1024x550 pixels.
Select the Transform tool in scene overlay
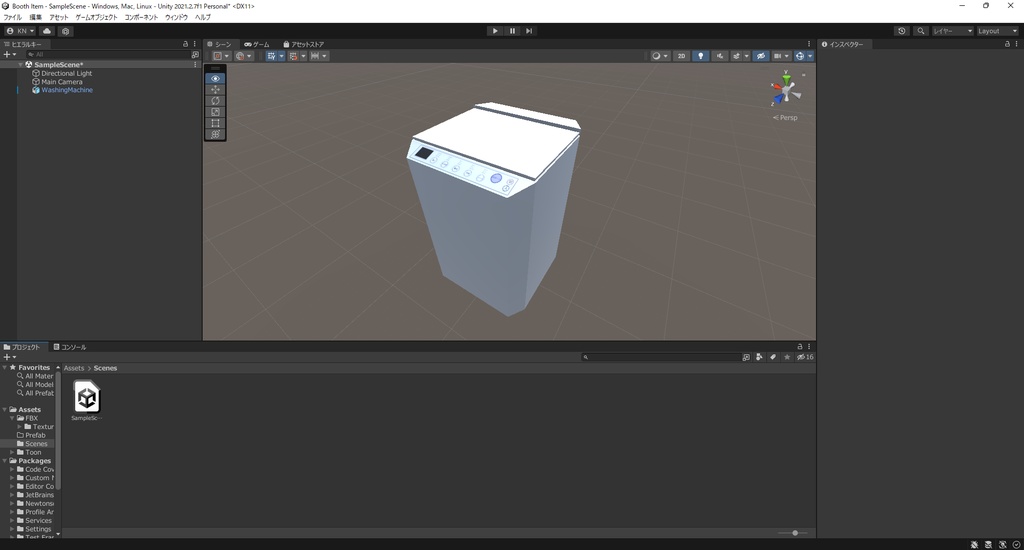coord(216,134)
